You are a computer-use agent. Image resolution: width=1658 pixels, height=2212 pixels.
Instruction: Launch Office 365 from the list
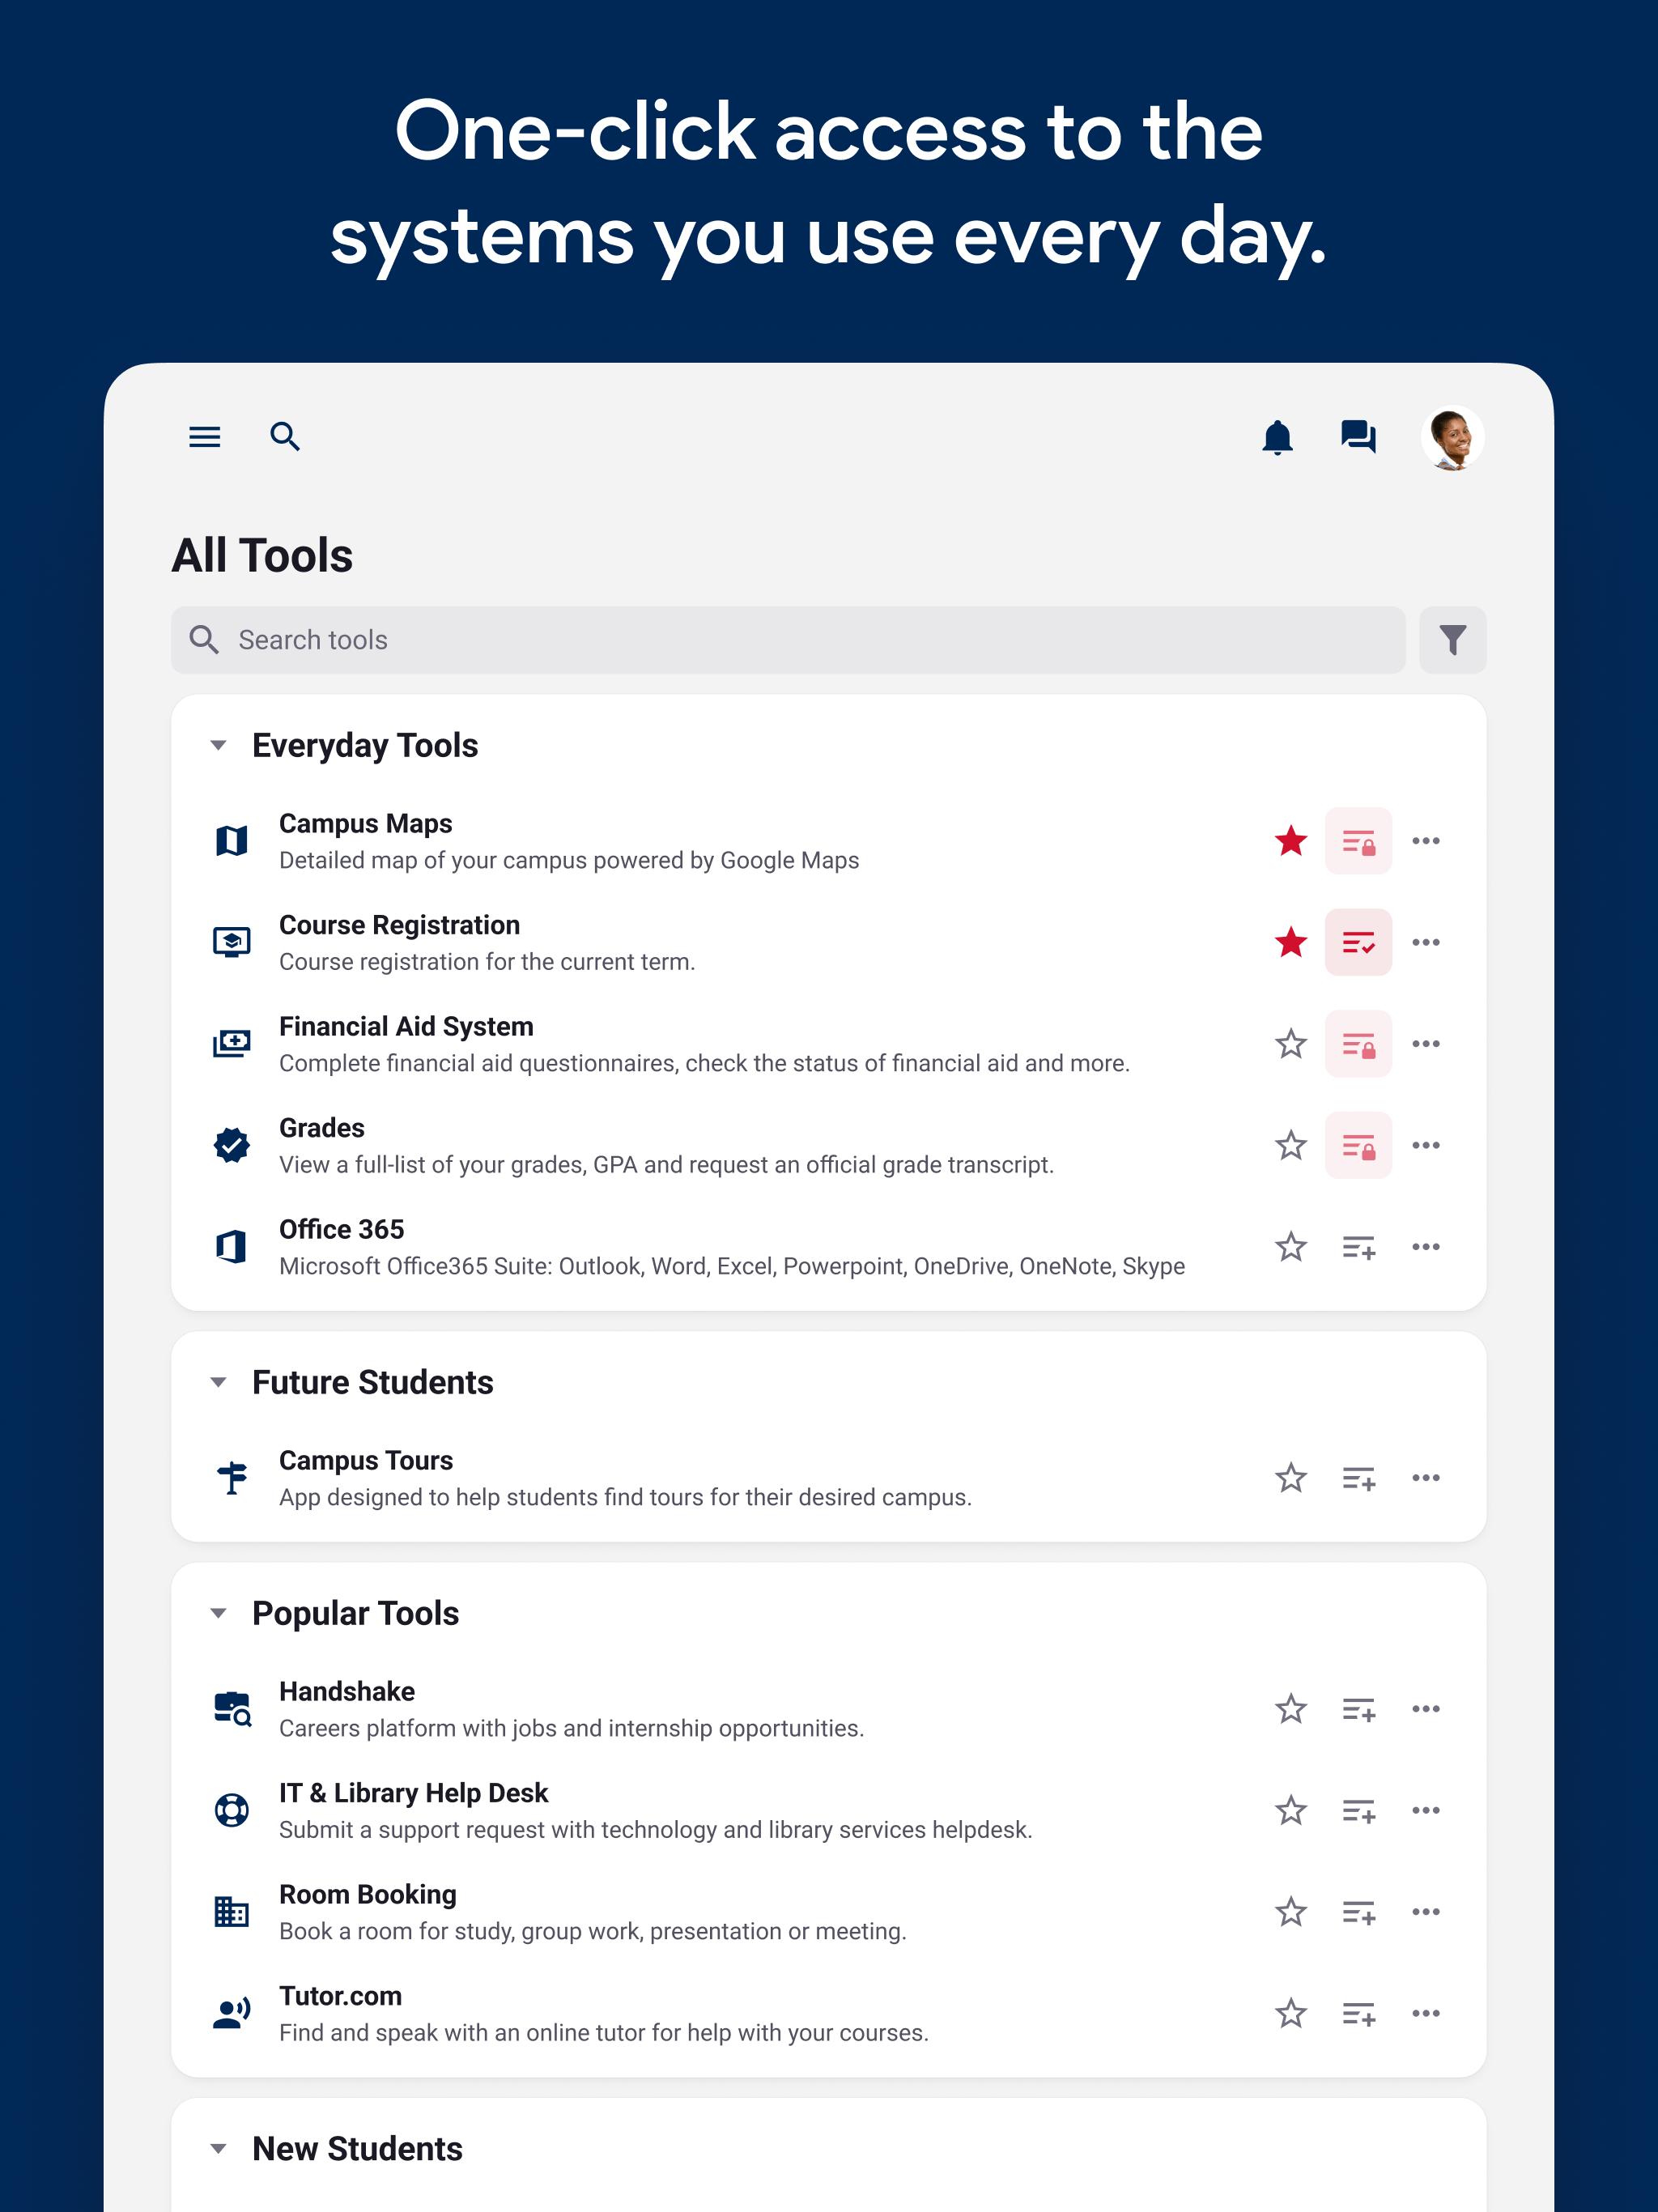(341, 1230)
